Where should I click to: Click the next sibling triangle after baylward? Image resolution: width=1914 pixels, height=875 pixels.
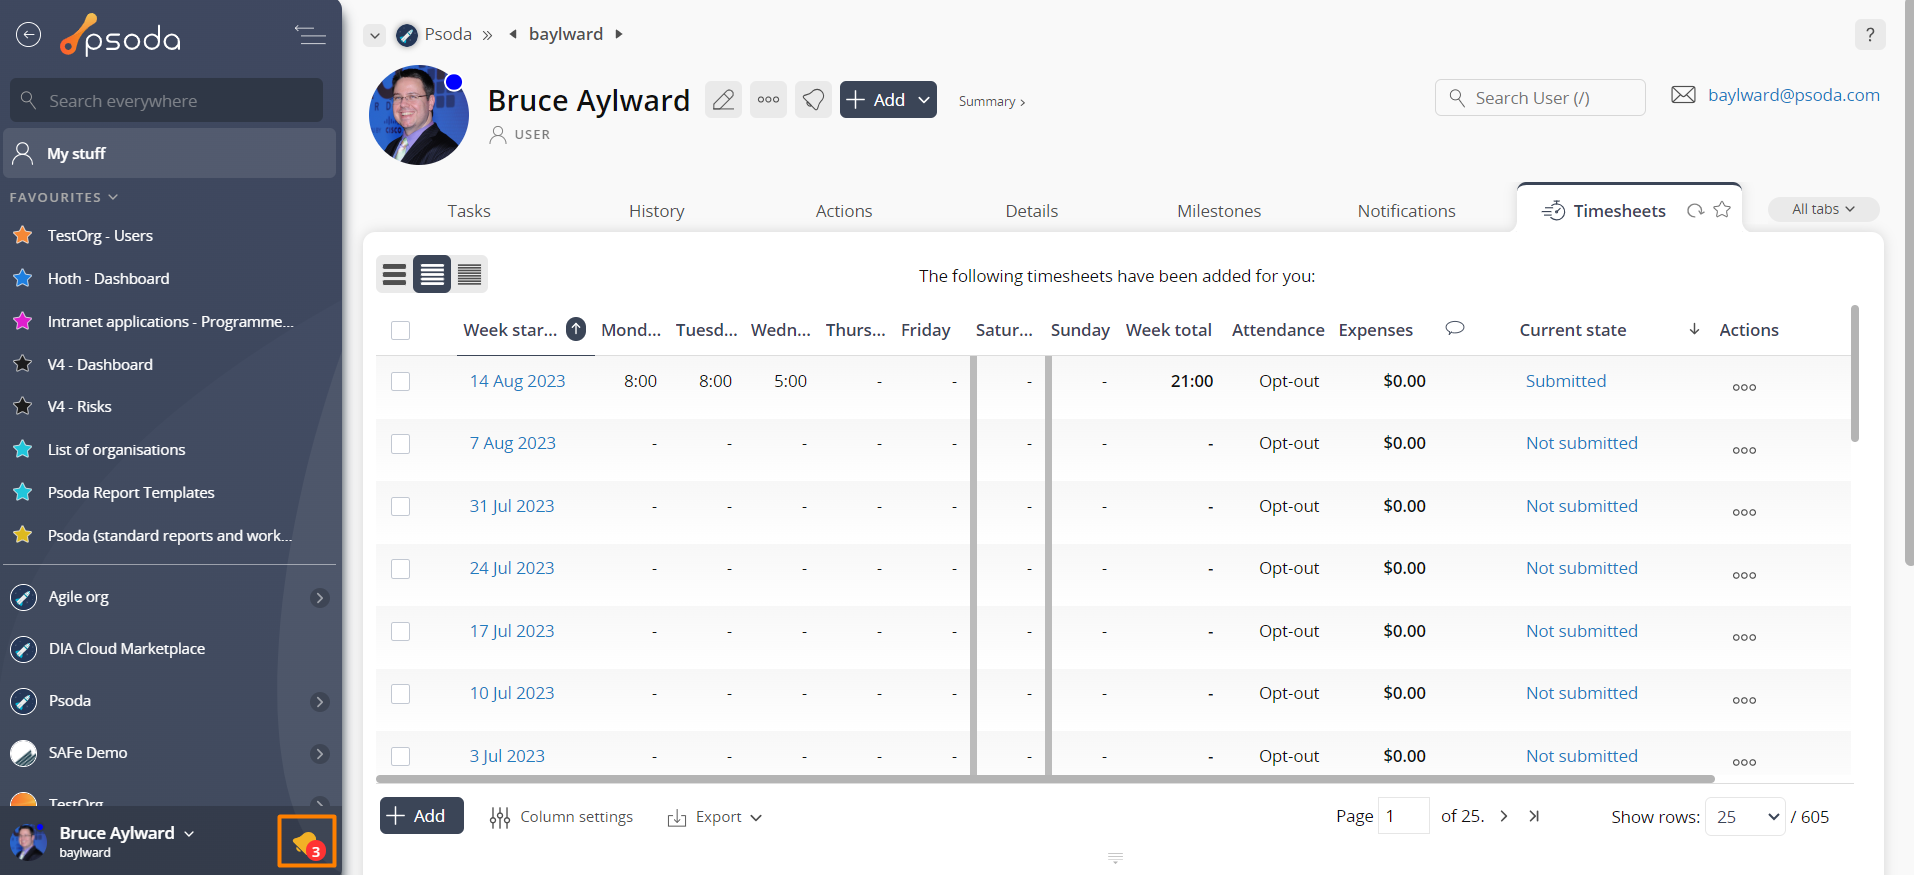tap(619, 34)
